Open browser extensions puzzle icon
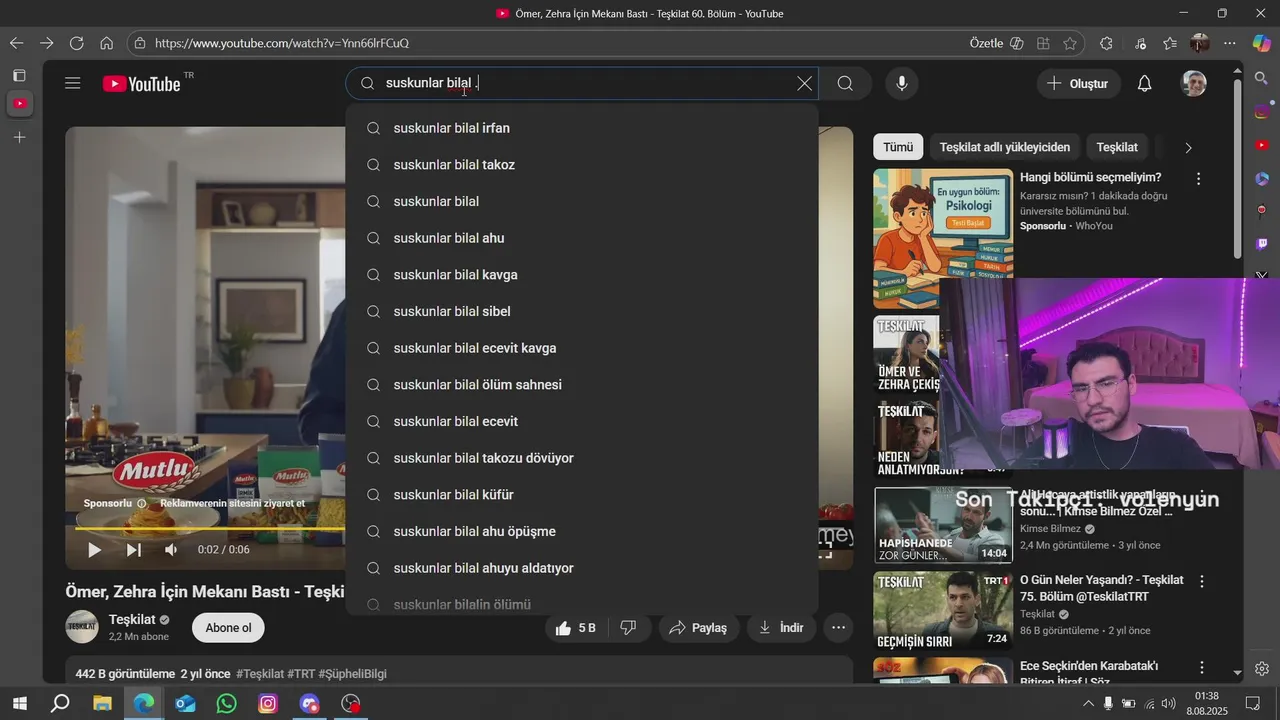 coord(1106,43)
